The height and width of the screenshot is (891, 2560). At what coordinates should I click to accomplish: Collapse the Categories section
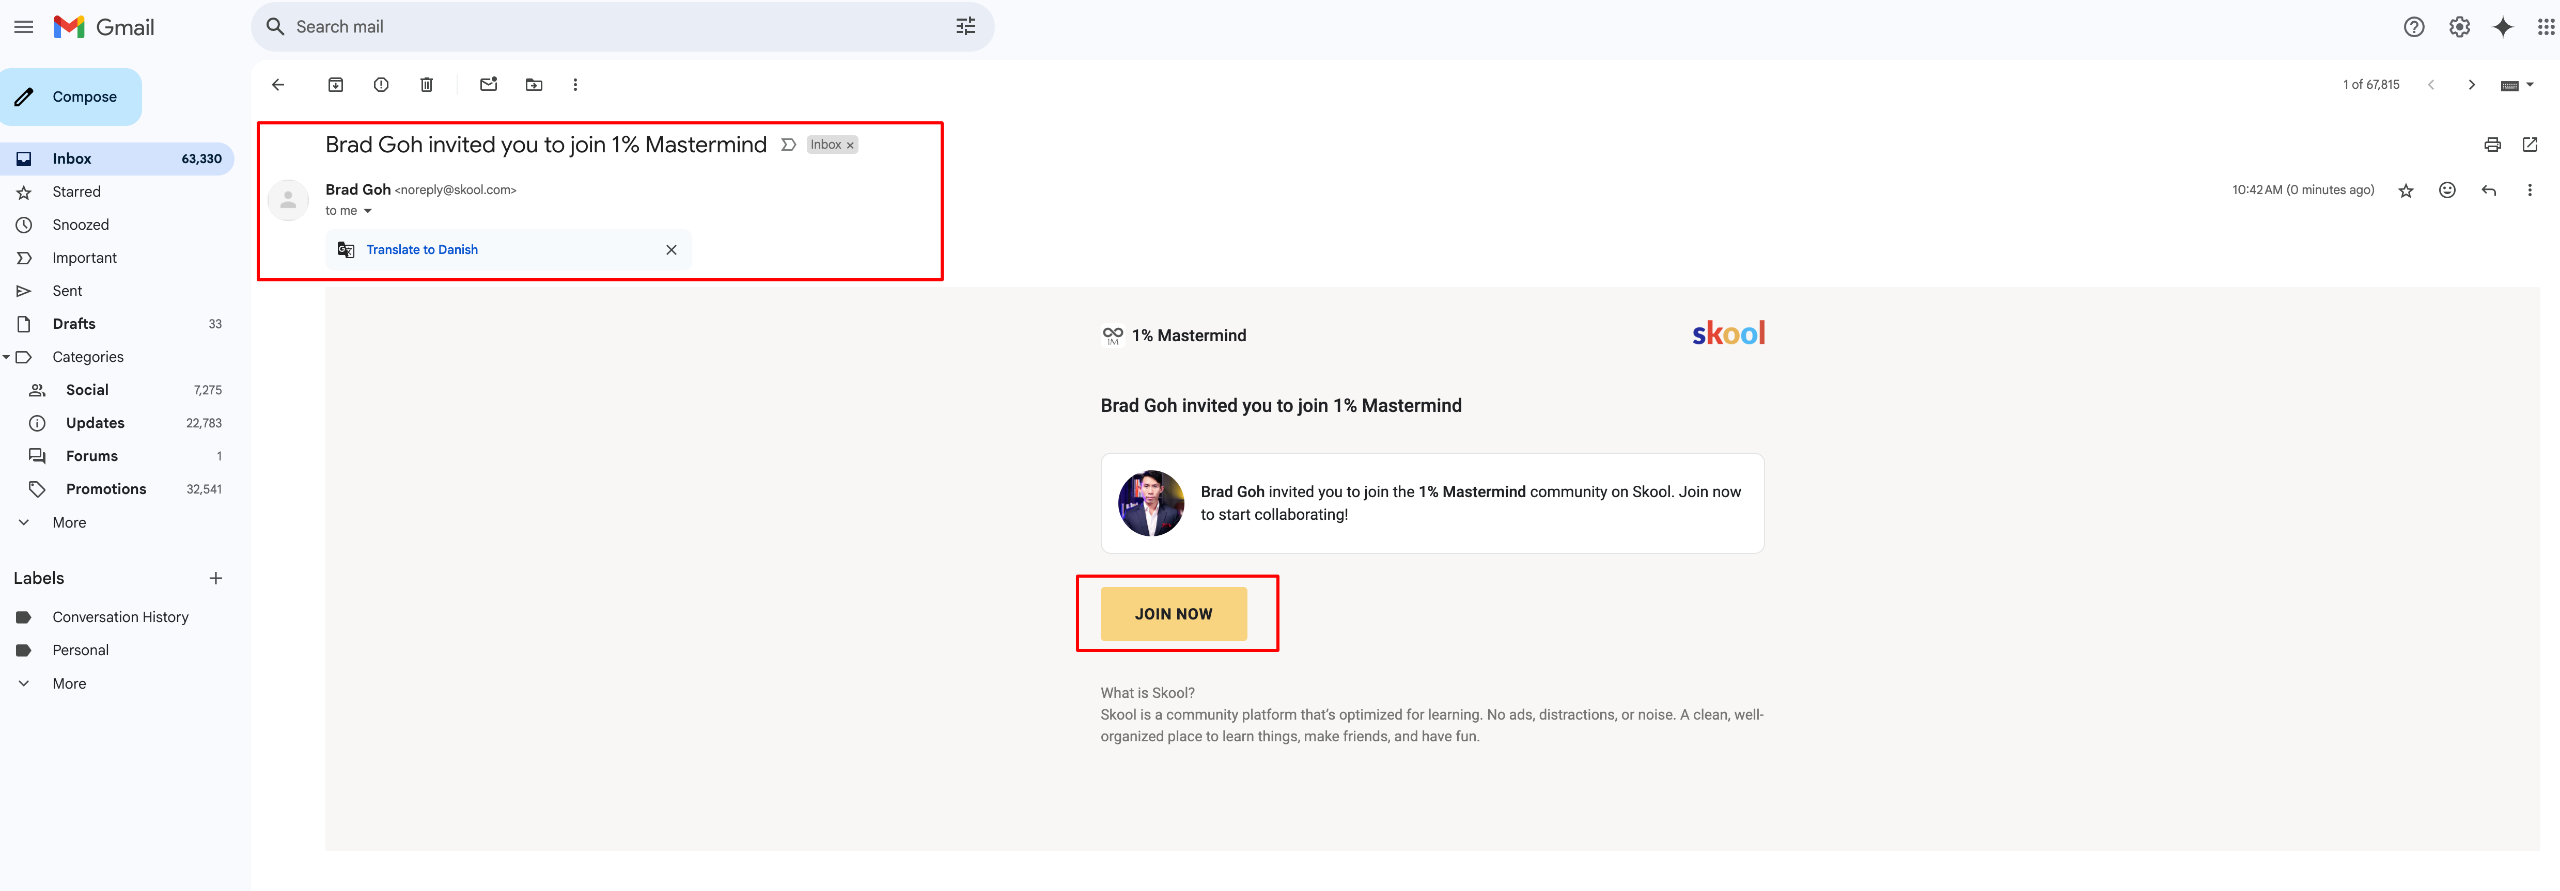7,357
